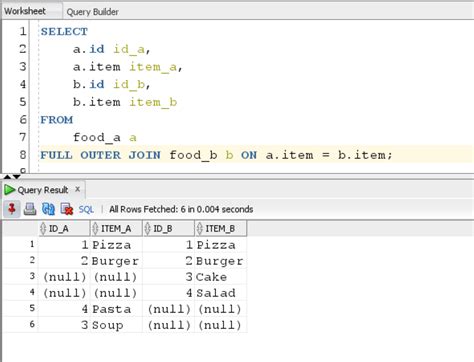Viewport: 474px width, 362px height.
Task: Select result row number 1
Action: coord(32,244)
